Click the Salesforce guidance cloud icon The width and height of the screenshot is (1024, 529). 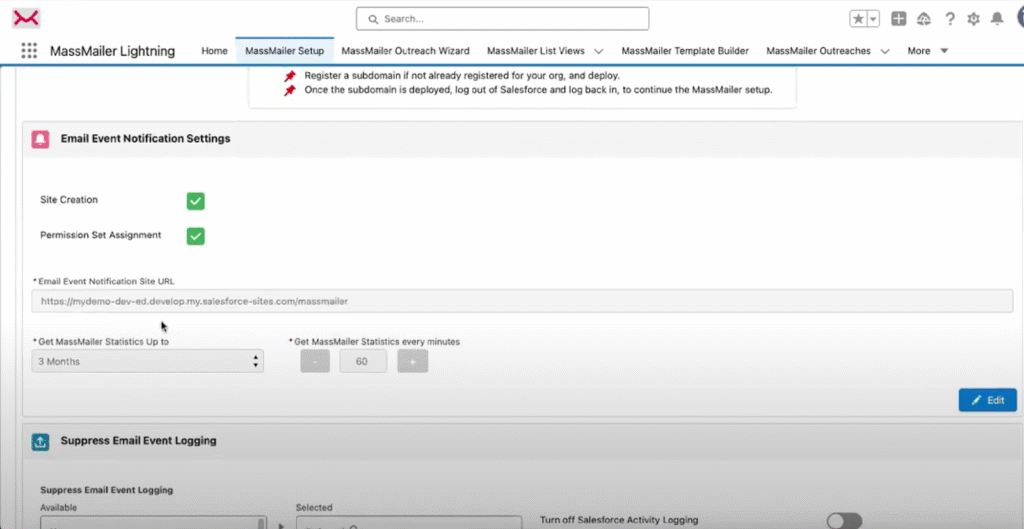click(923, 19)
